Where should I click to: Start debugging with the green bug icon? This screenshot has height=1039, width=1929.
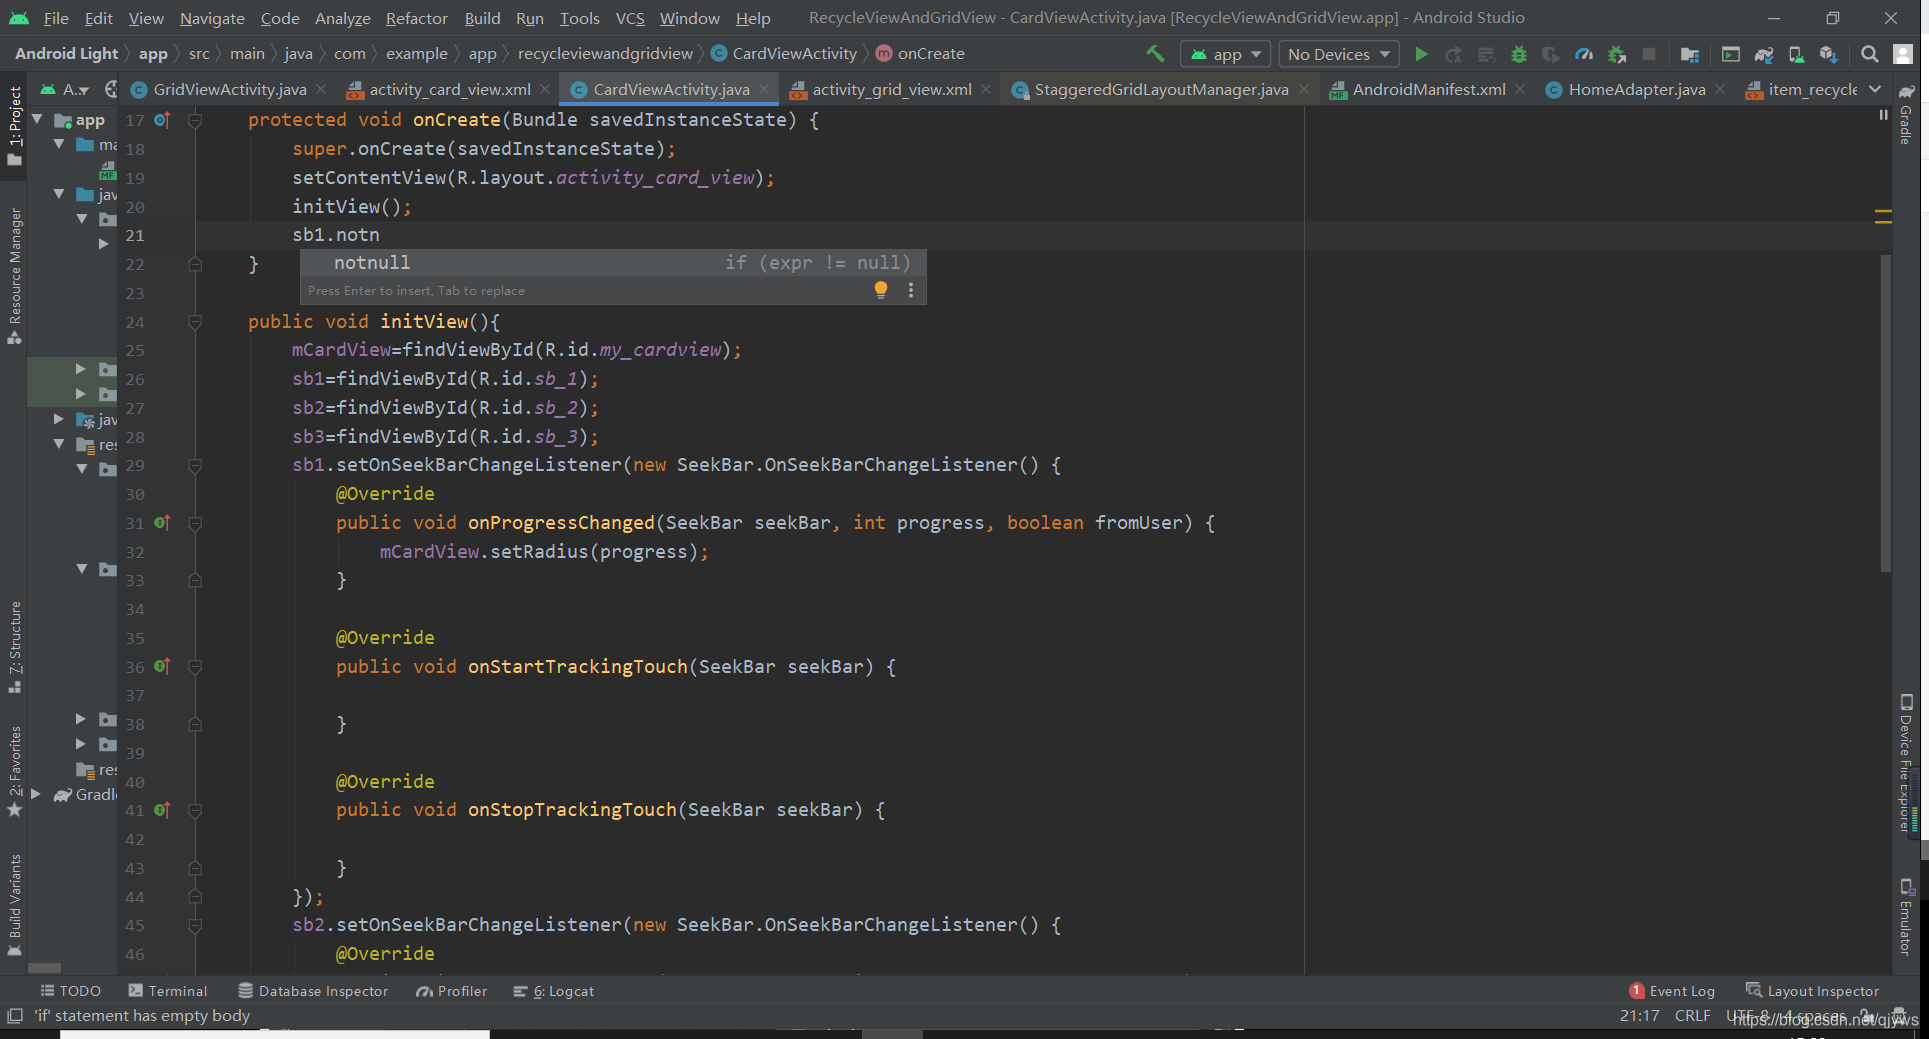pos(1518,54)
